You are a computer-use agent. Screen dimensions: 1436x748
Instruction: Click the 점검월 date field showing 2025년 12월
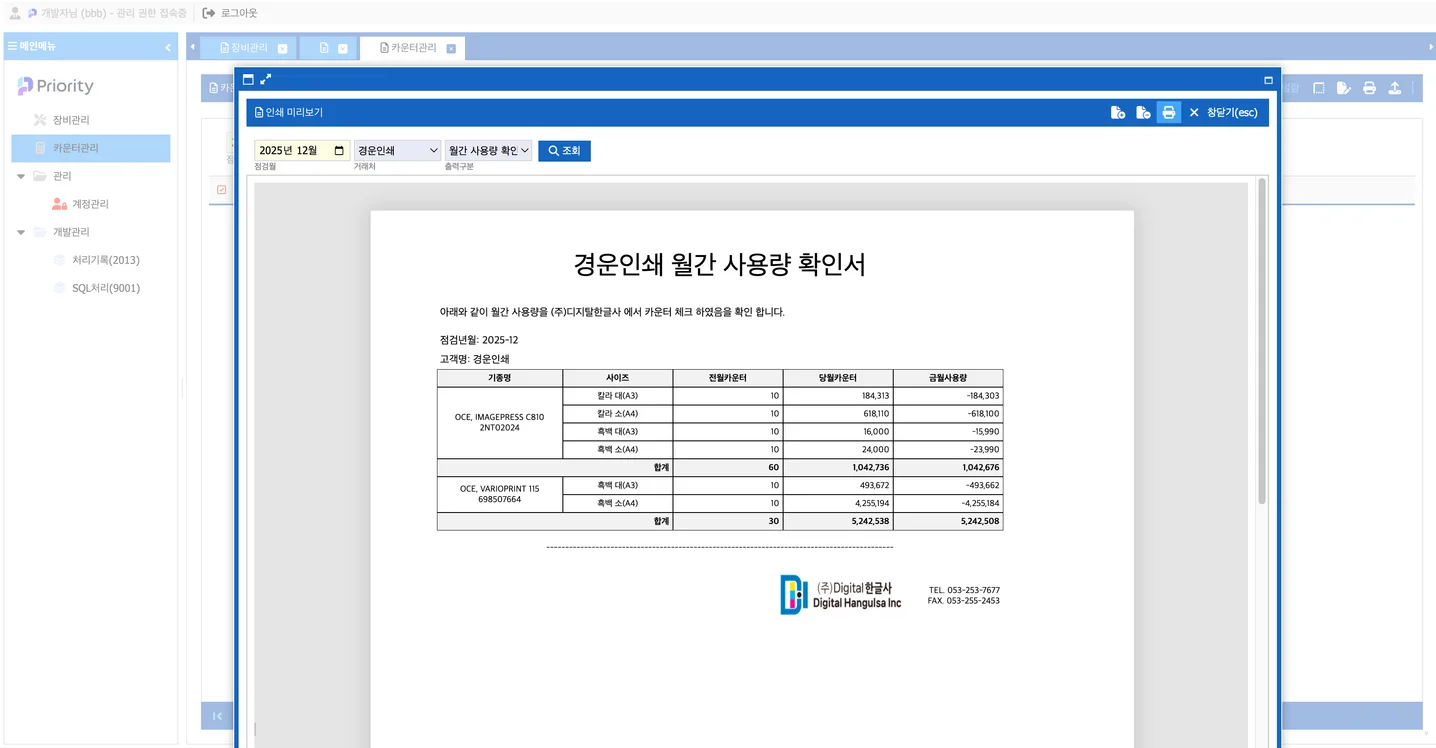pos(303,150)
